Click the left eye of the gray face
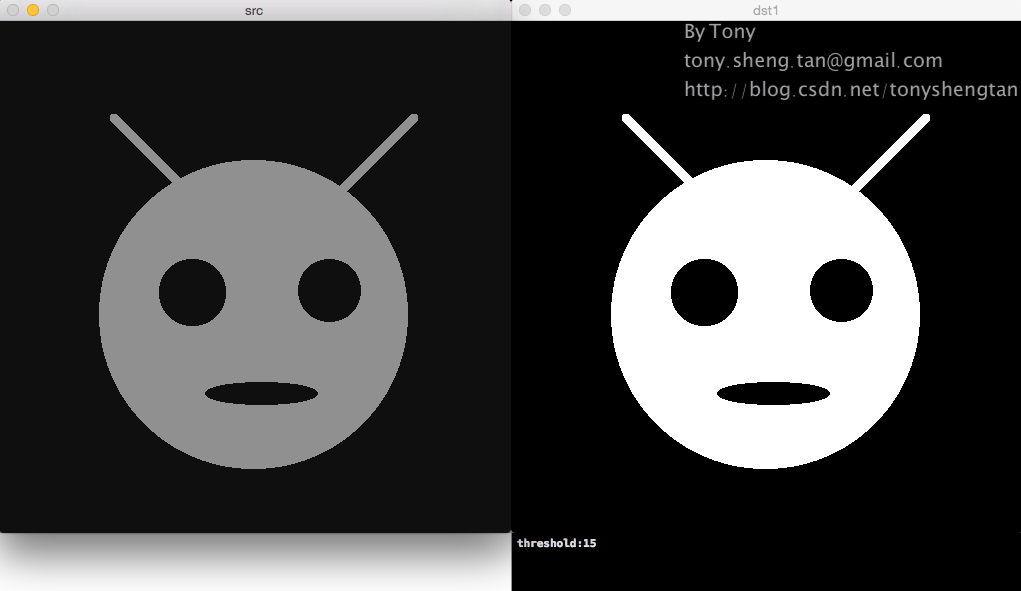The image size is (1021, 591). pos(192,292)
